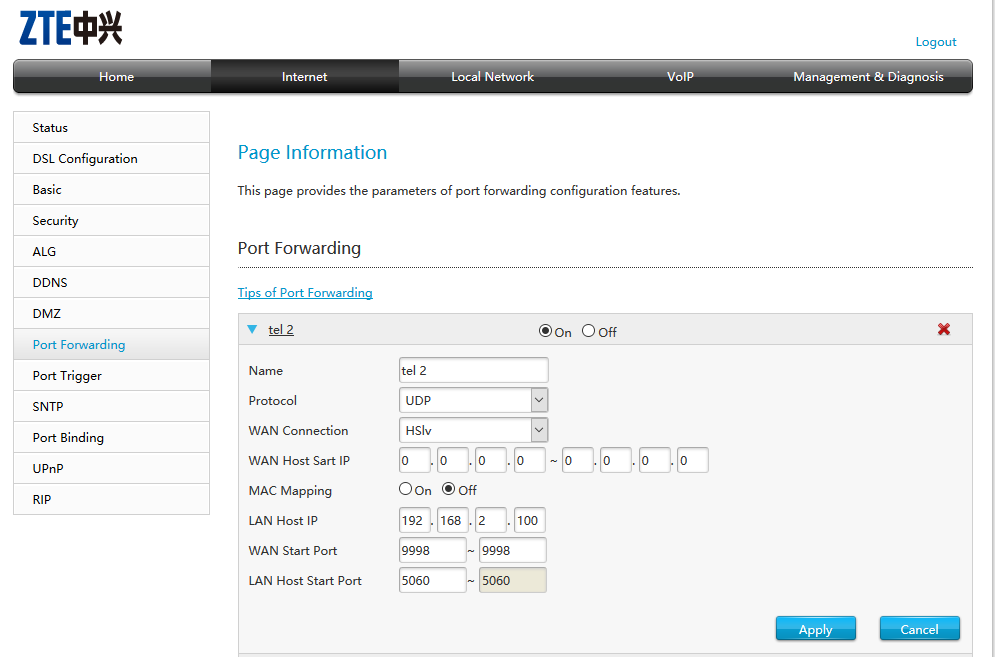The image size is (995, 657).
Task: Open Tips of Port Forwarding link
Action: pyautogui.click(x=305, y=293)
